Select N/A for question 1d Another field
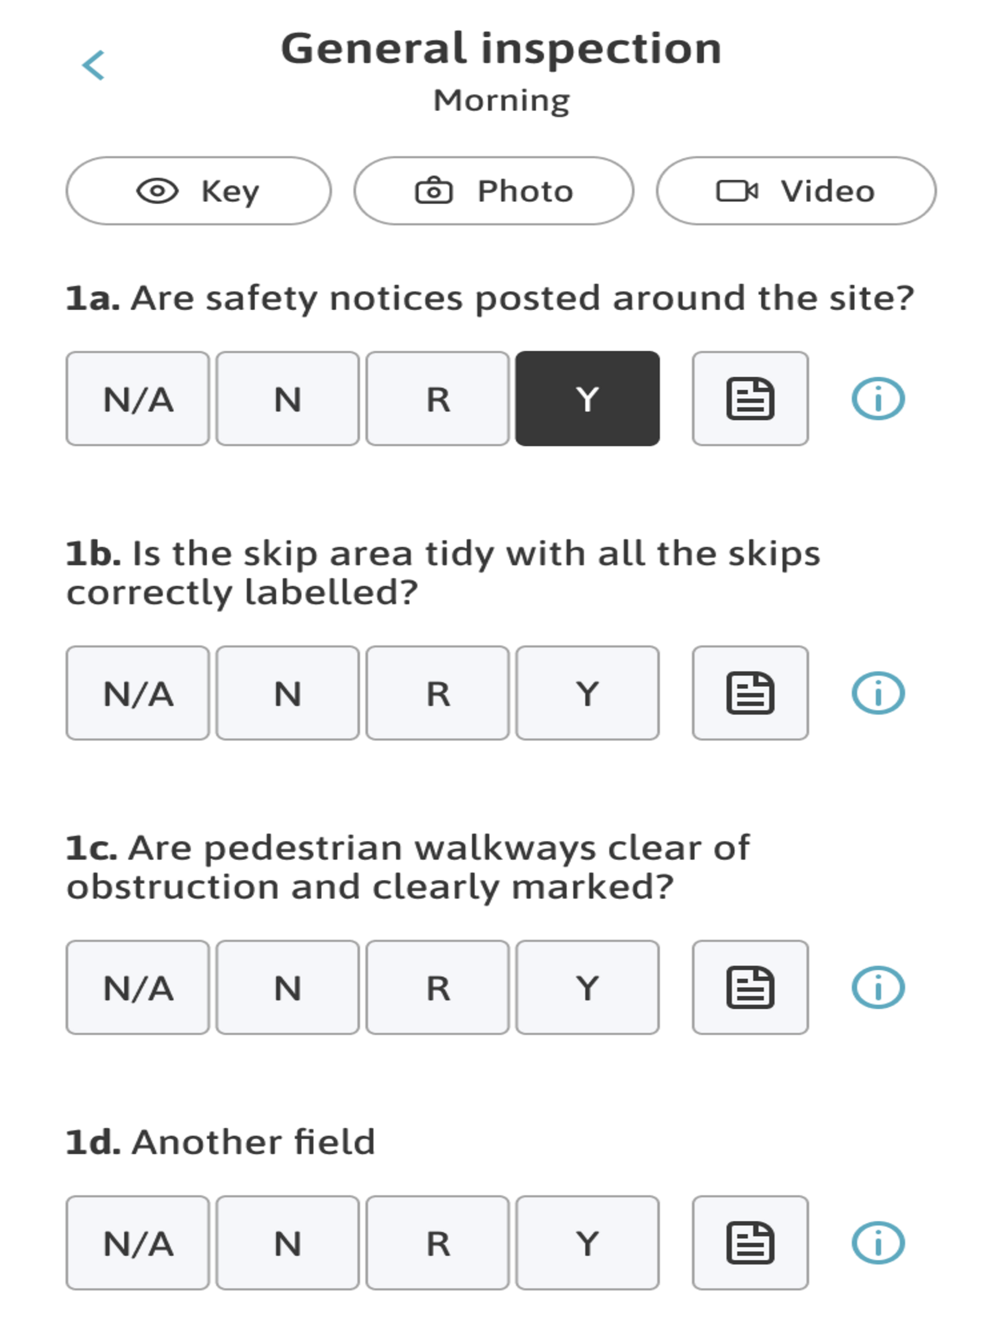This screenshot has height=1334, width=1000. [138, 1243]
